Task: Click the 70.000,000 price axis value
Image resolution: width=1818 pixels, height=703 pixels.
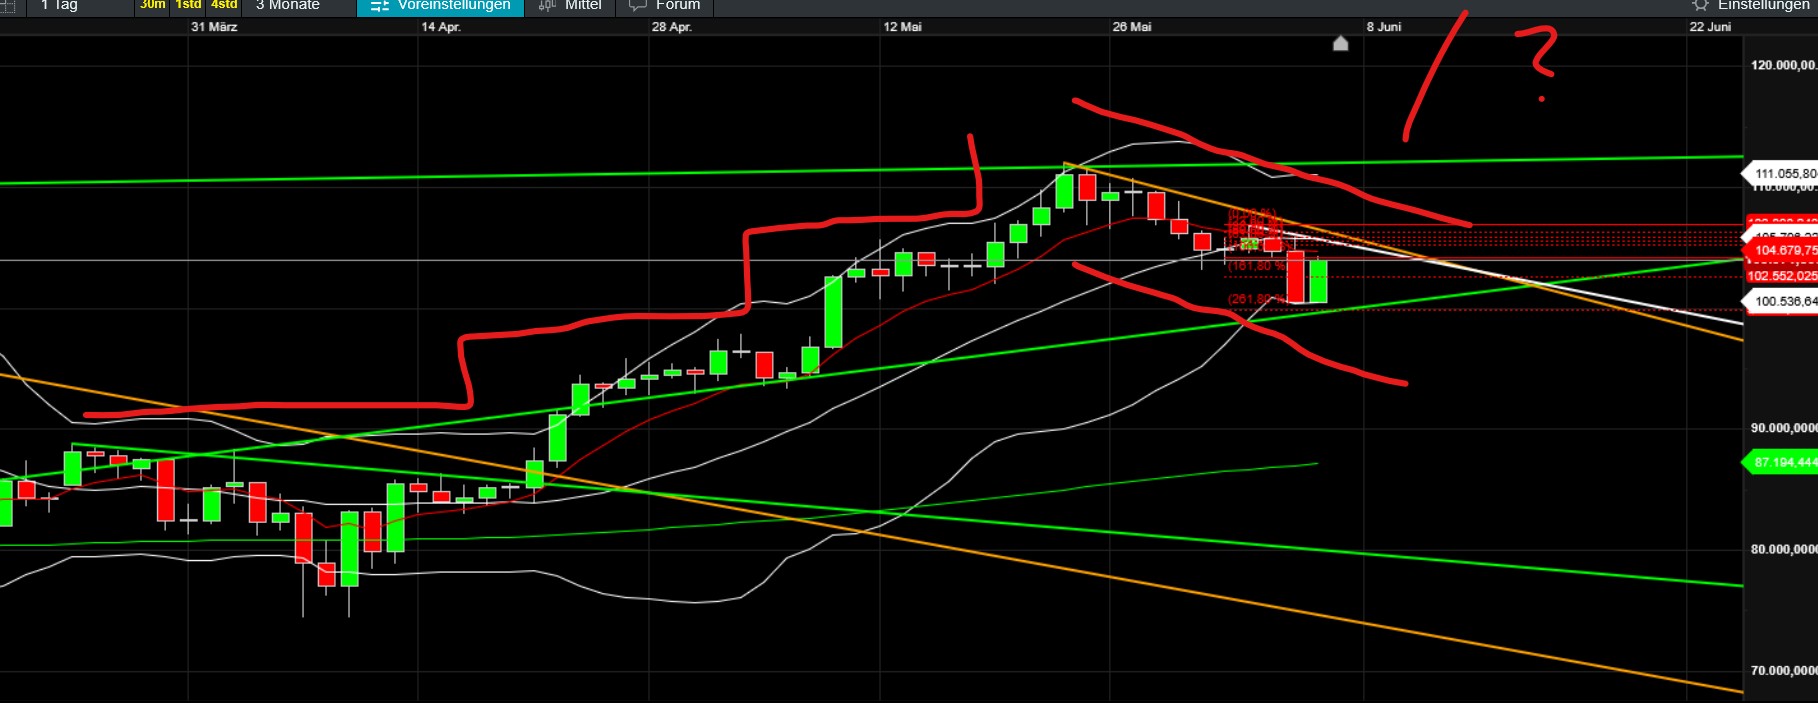Action: [x=1783, y=670]
